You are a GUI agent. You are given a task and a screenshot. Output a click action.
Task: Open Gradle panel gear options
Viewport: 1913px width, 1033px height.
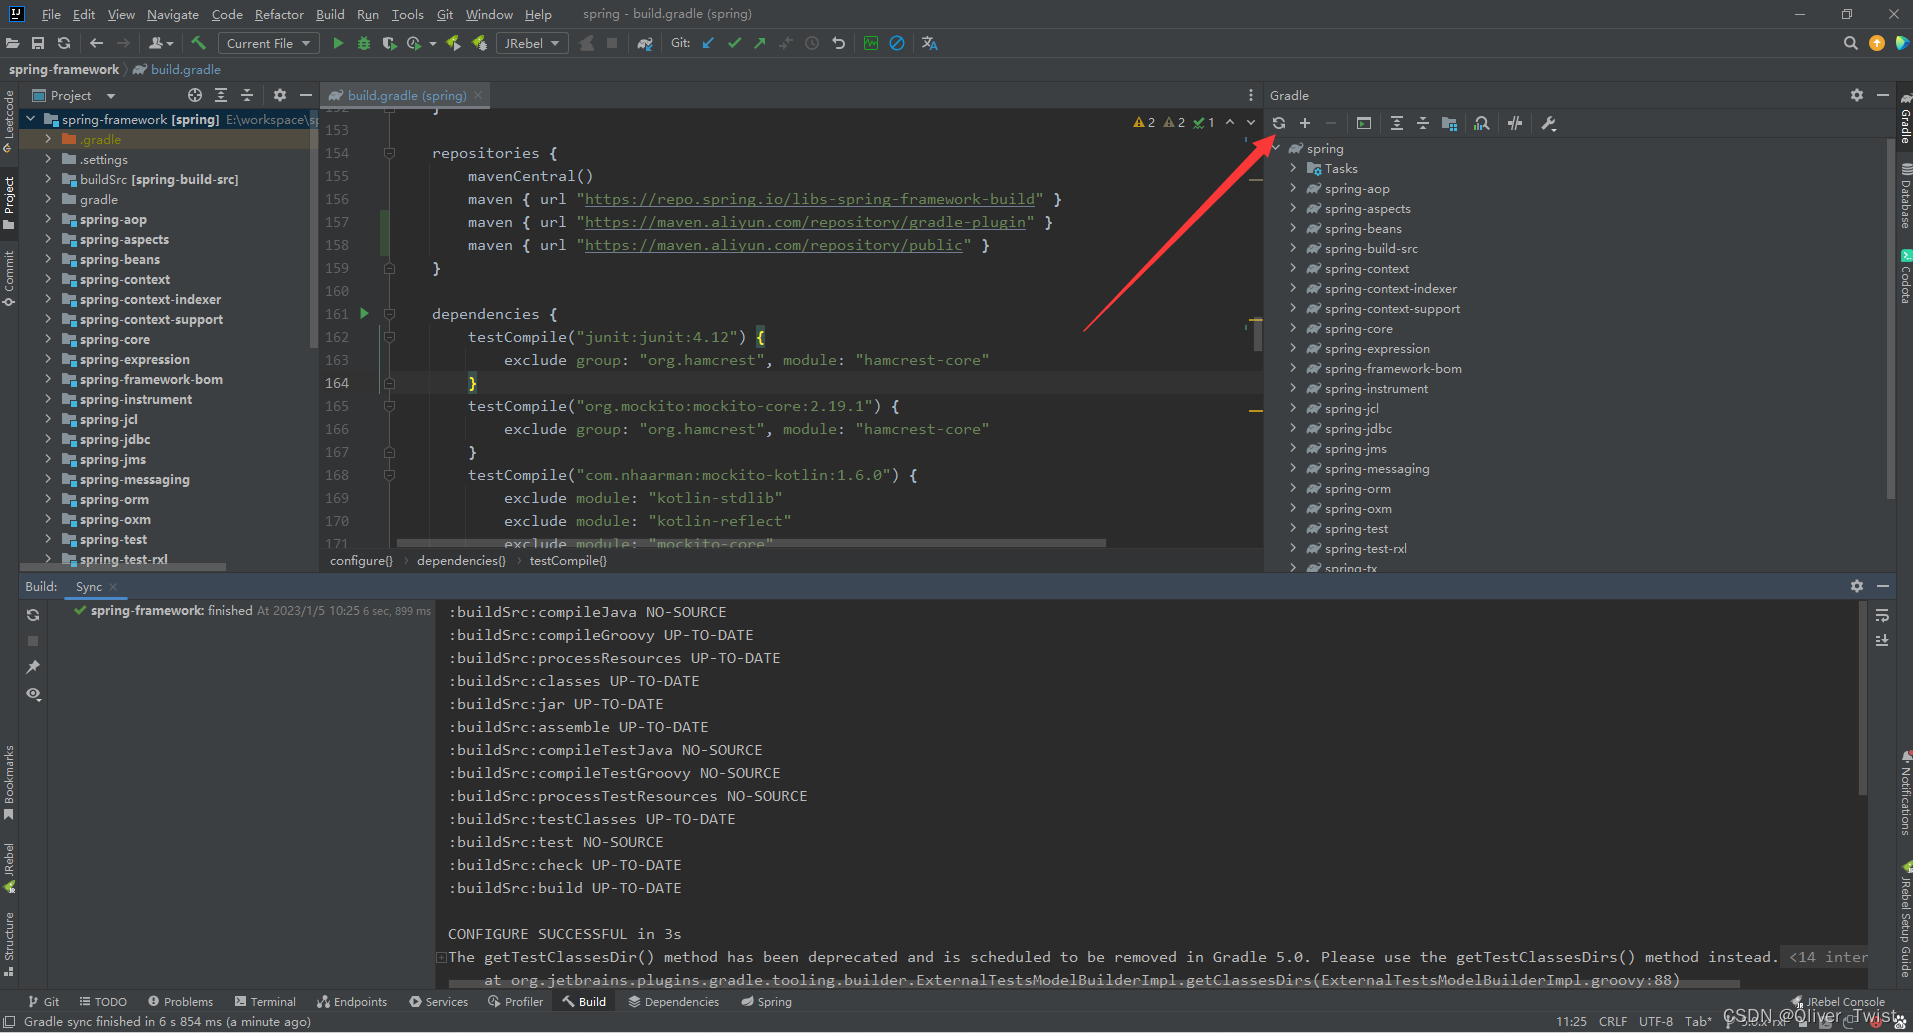tap(1857, 95)
